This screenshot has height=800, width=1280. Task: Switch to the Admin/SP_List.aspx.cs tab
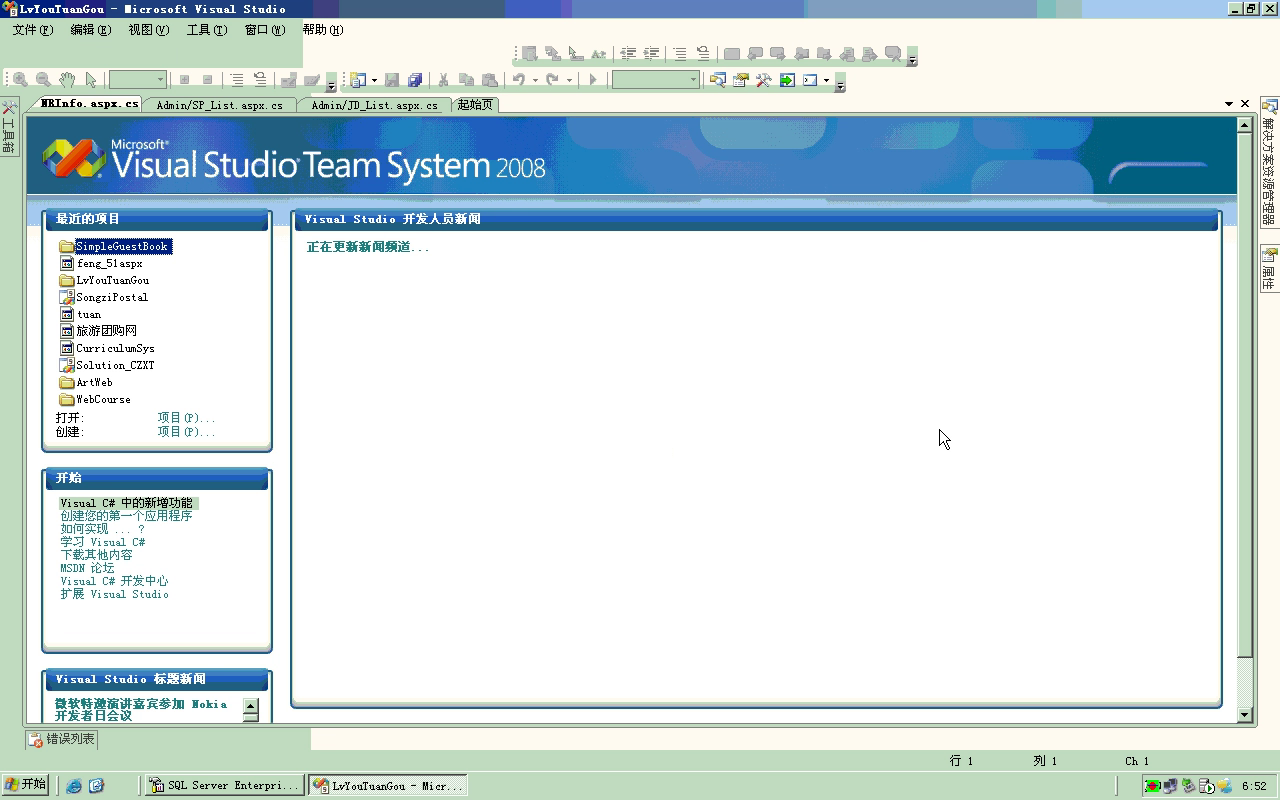coord(219,104)
